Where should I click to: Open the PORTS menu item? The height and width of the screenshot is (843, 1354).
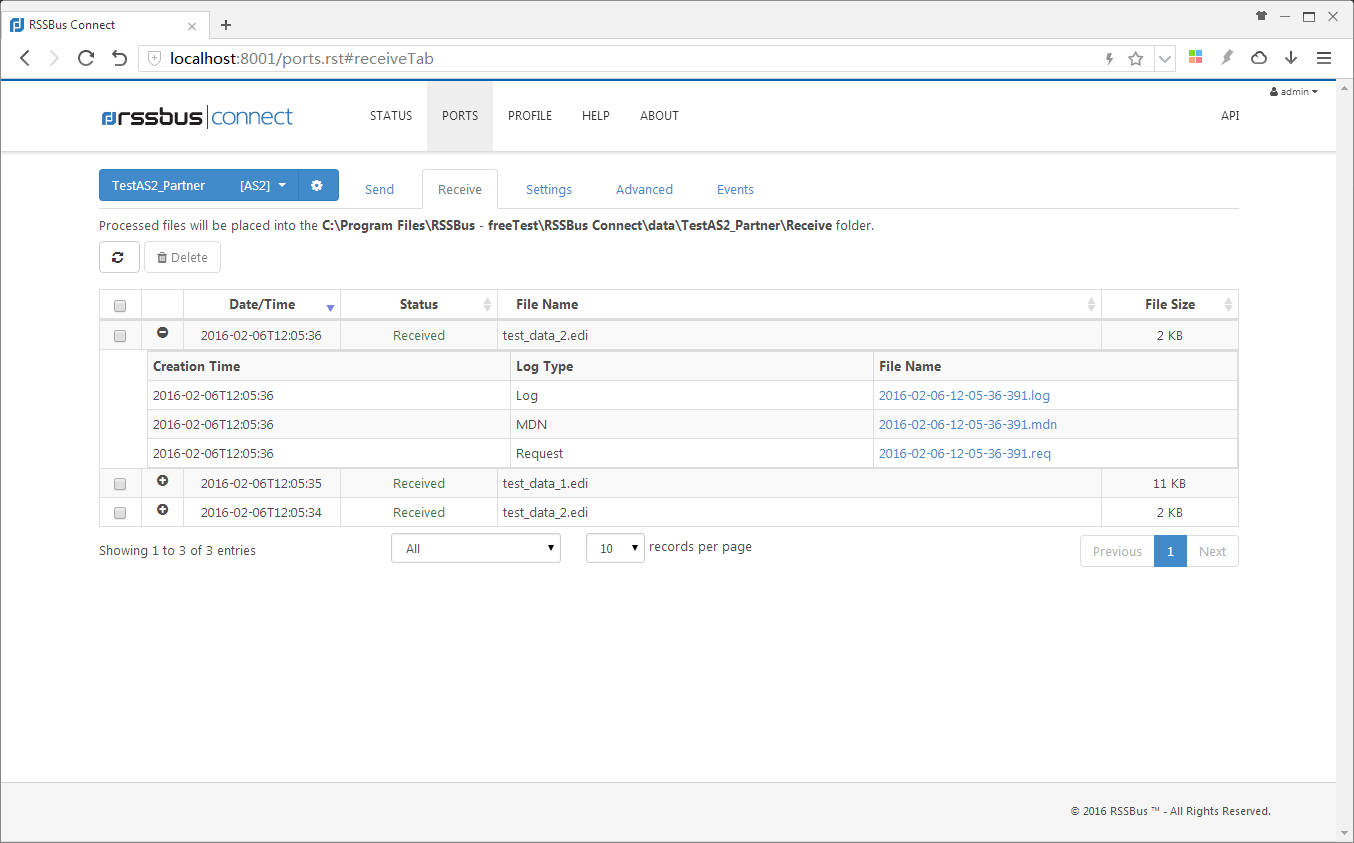click(460, 116)
